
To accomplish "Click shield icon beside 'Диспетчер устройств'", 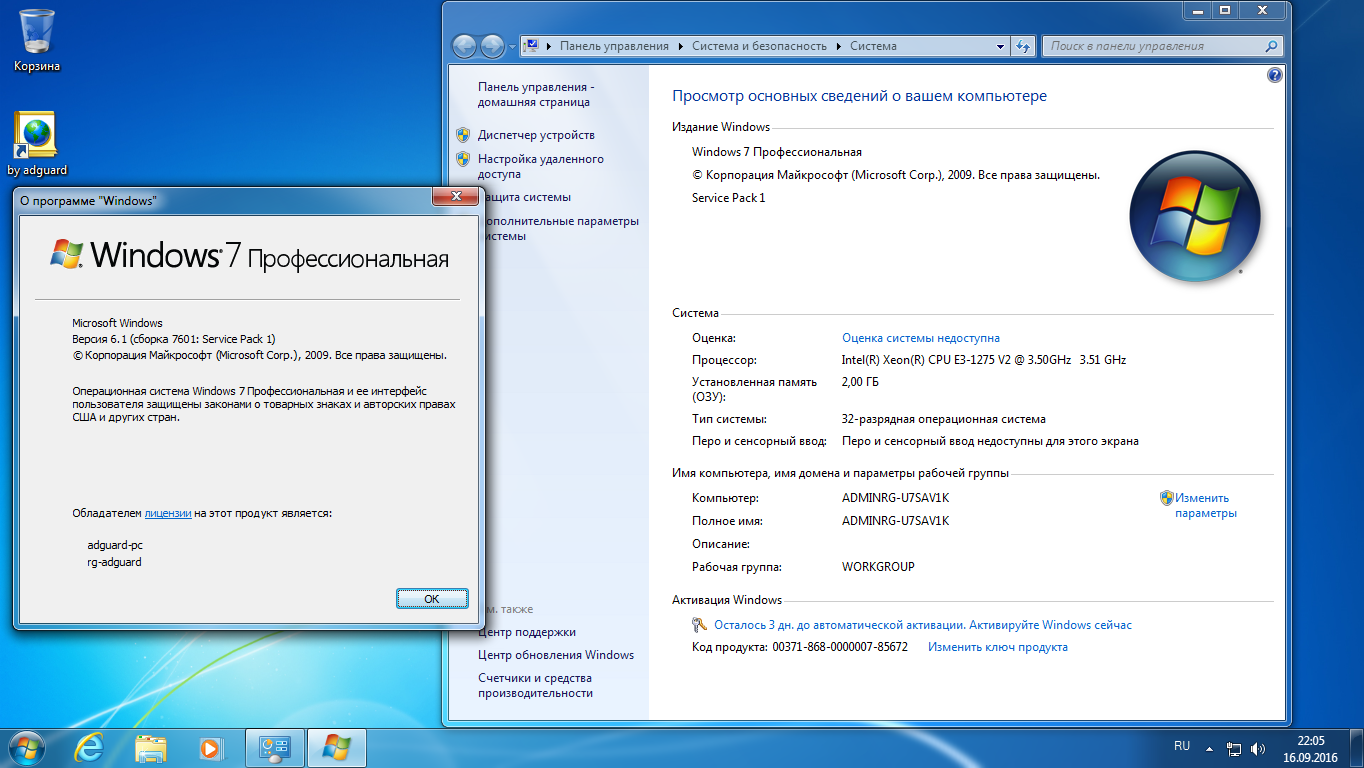I will pos(463,135).
